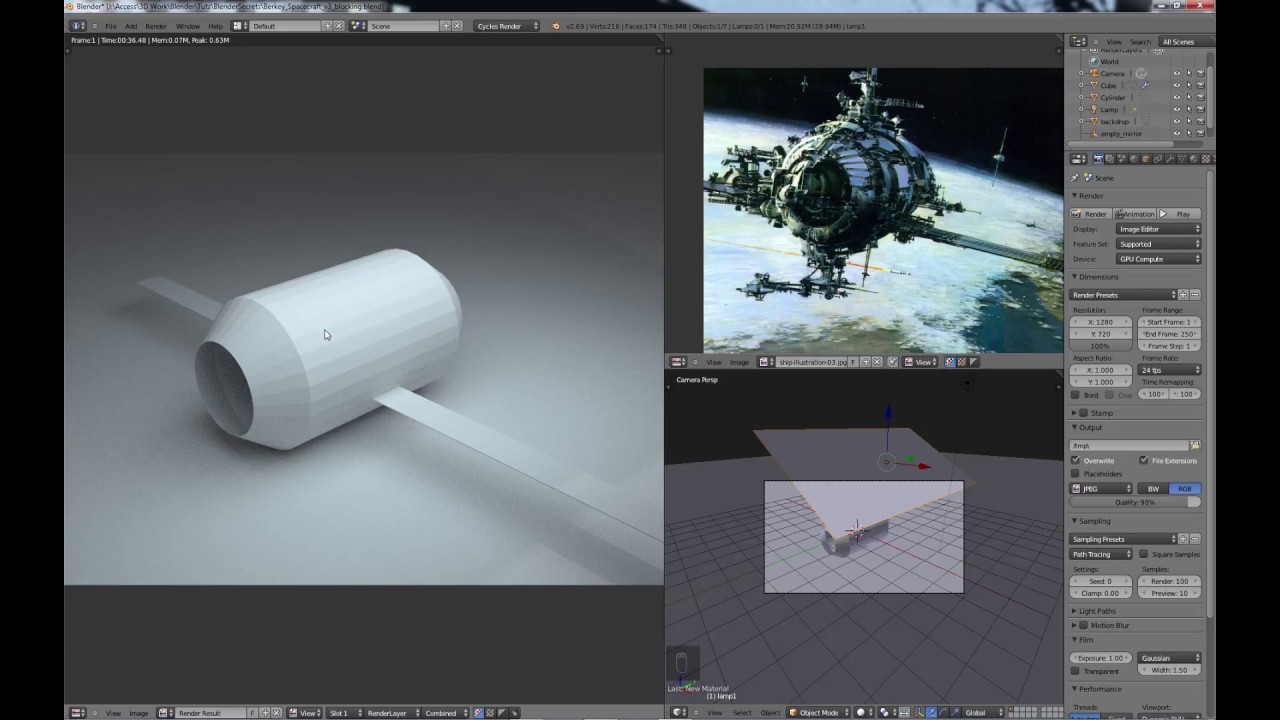Click the outliner editor type icon
The width and height of the screenshot is (1280, 720).
1079,42
